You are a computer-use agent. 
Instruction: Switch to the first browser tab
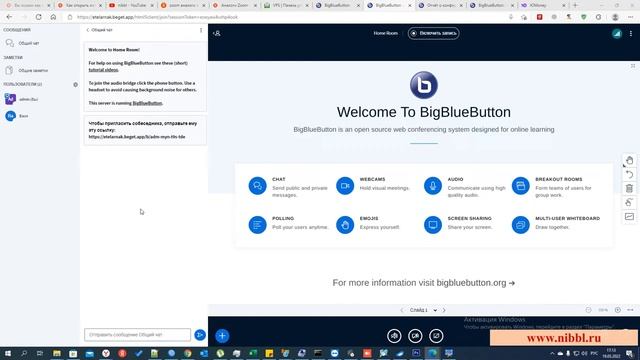click(x=27, y=6)
